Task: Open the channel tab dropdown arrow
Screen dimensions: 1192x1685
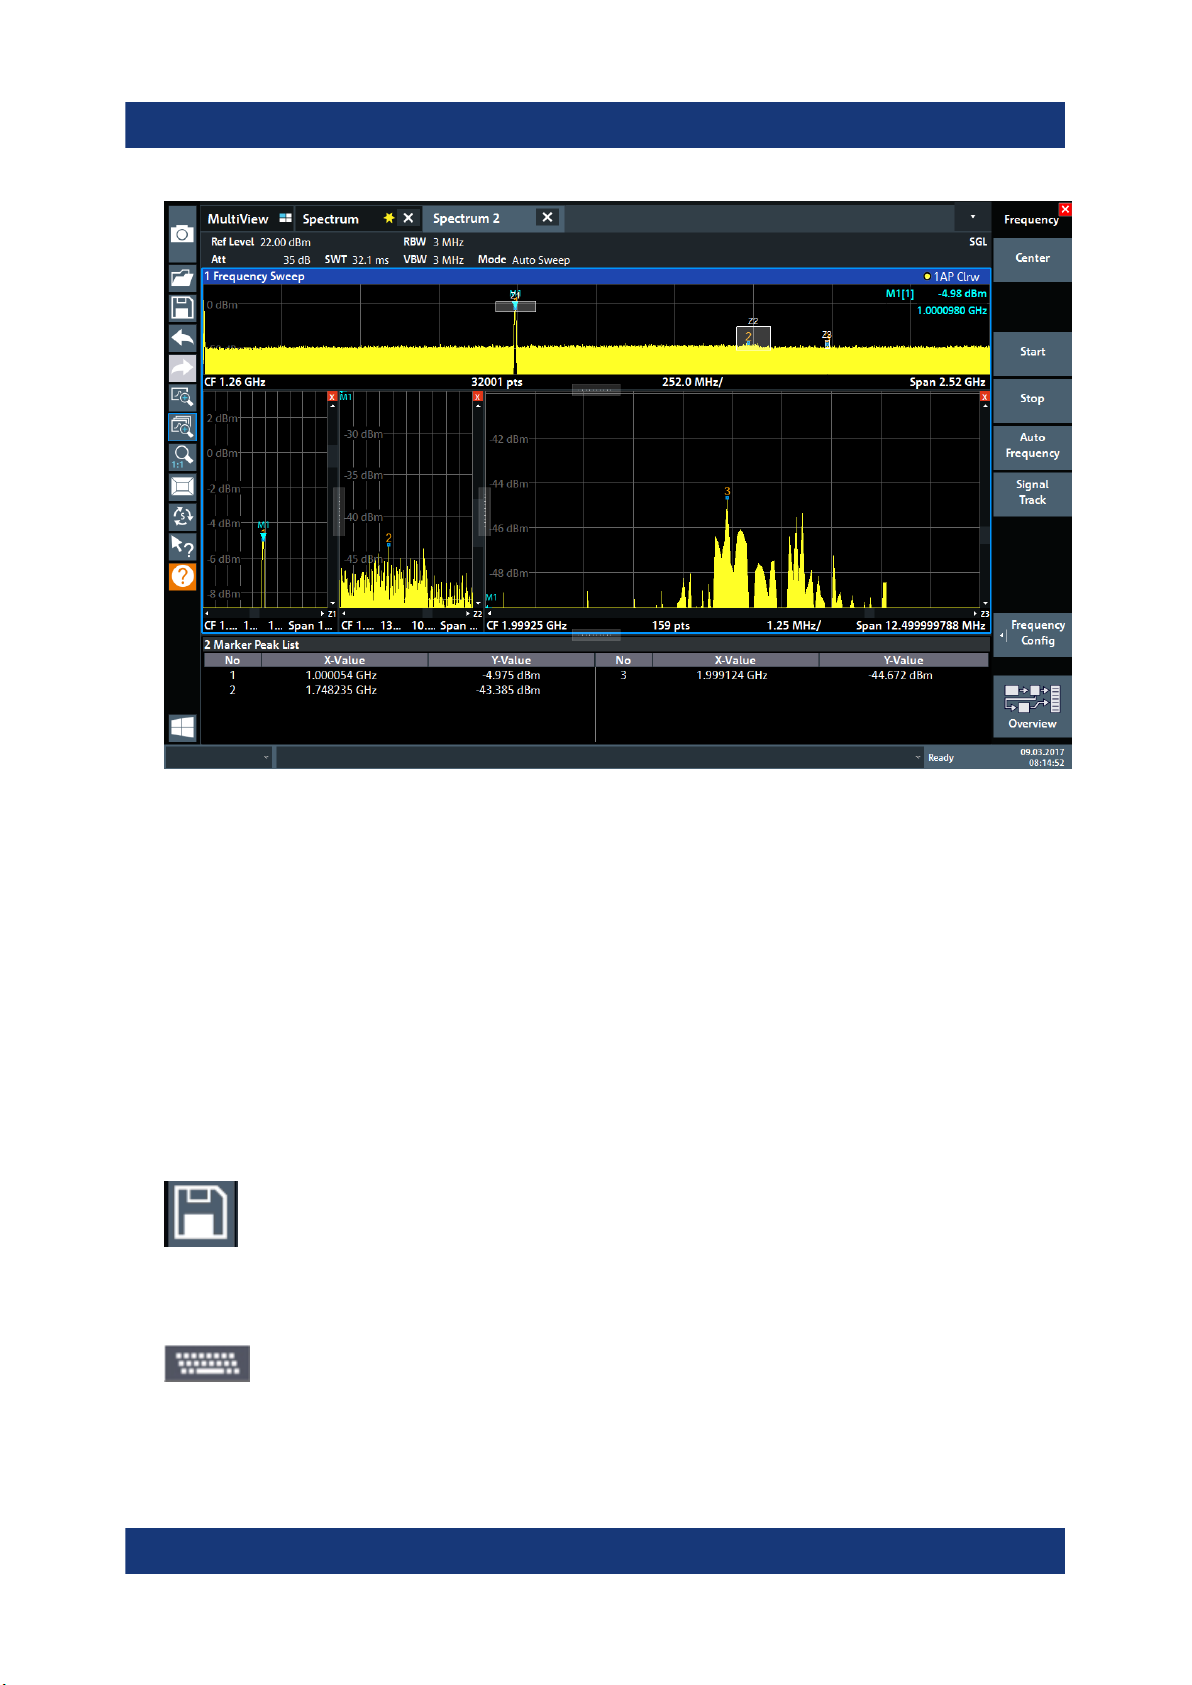Action: (x=972, y=217)
